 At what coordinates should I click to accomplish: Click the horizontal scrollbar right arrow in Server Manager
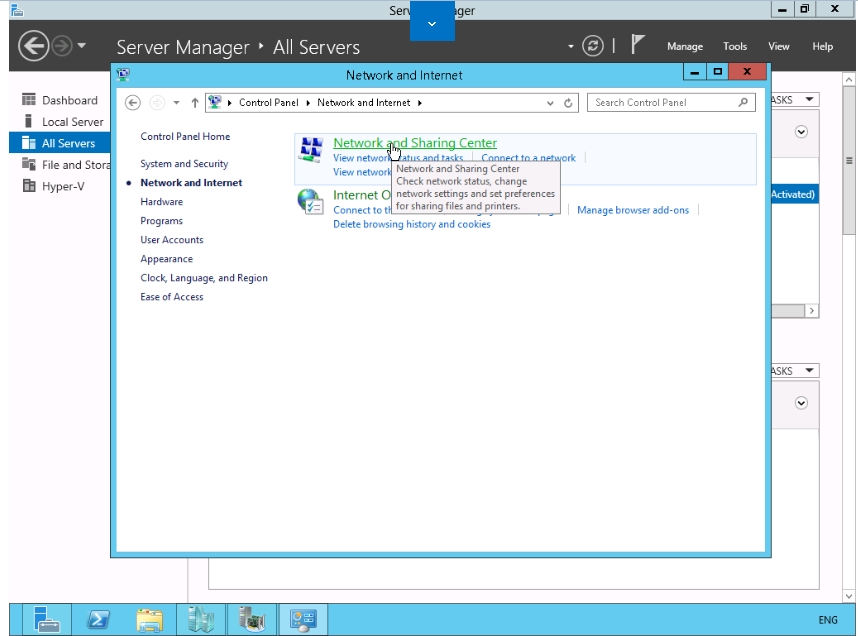(811, 311)
